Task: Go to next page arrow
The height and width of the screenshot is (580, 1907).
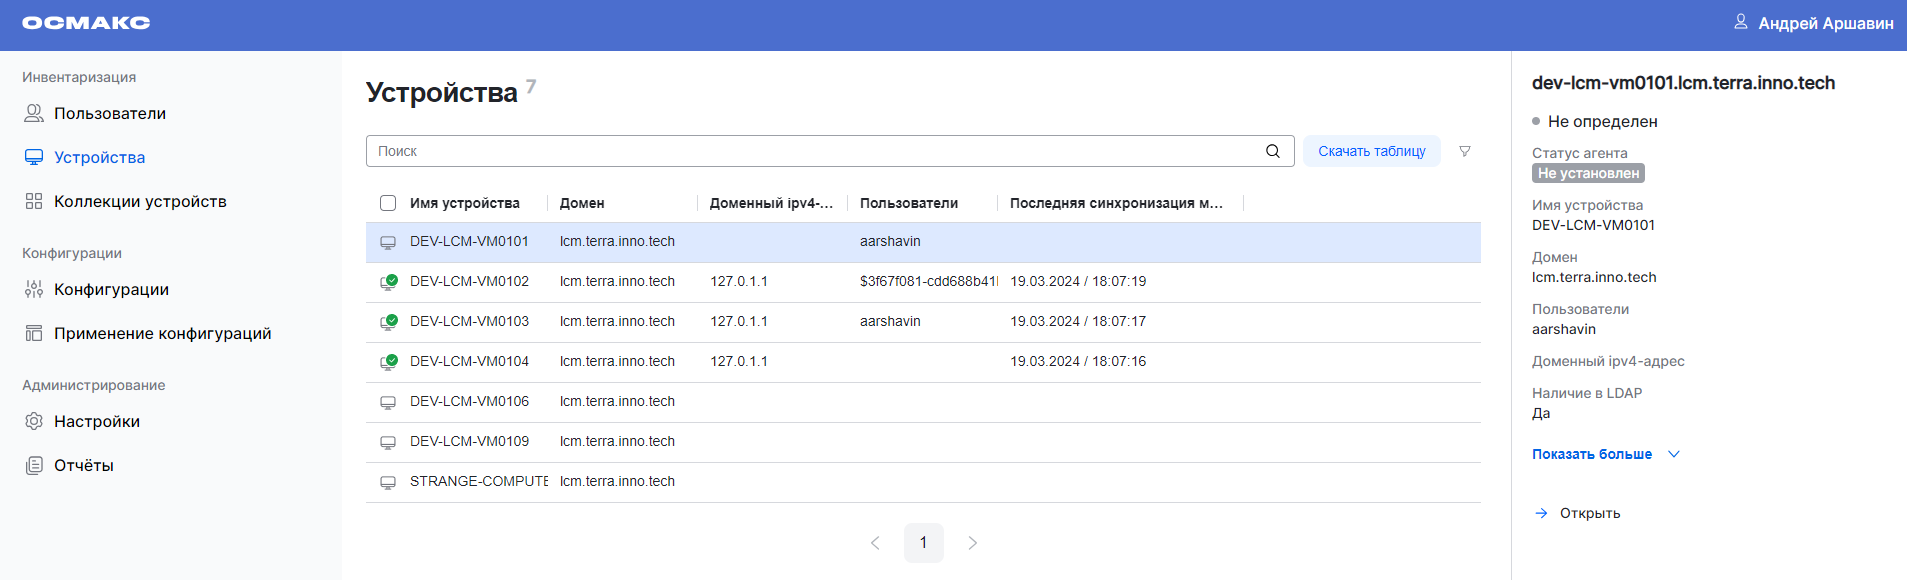Action: tap(972, 543)
